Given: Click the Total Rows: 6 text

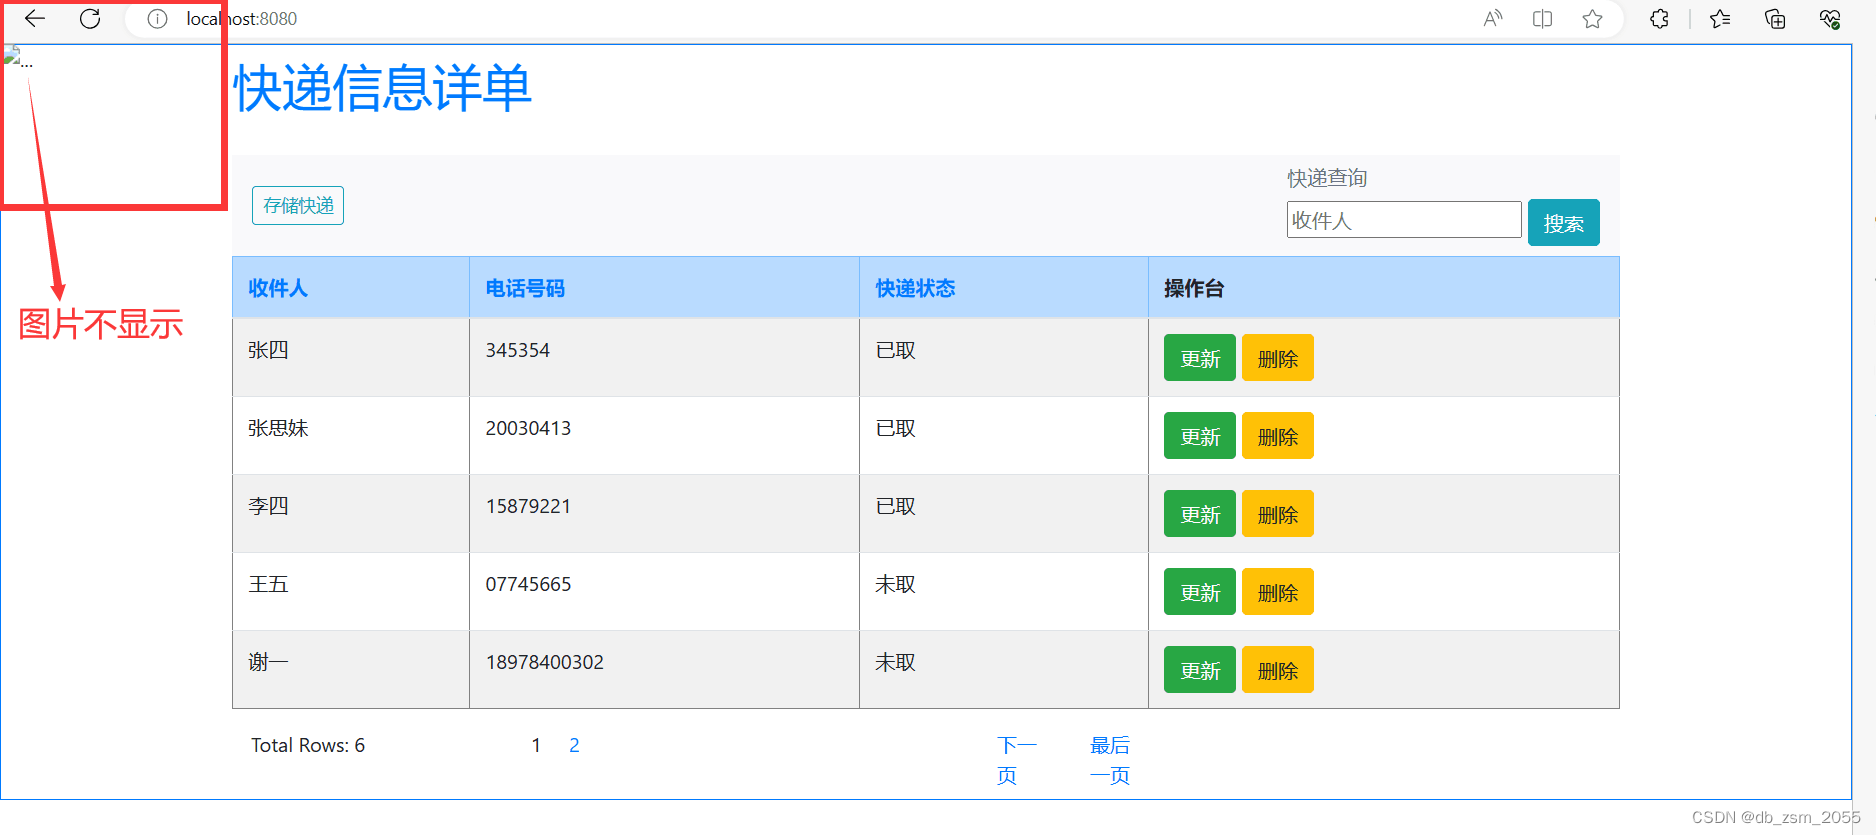Looking at the screenshot, I should pos(308,745).
